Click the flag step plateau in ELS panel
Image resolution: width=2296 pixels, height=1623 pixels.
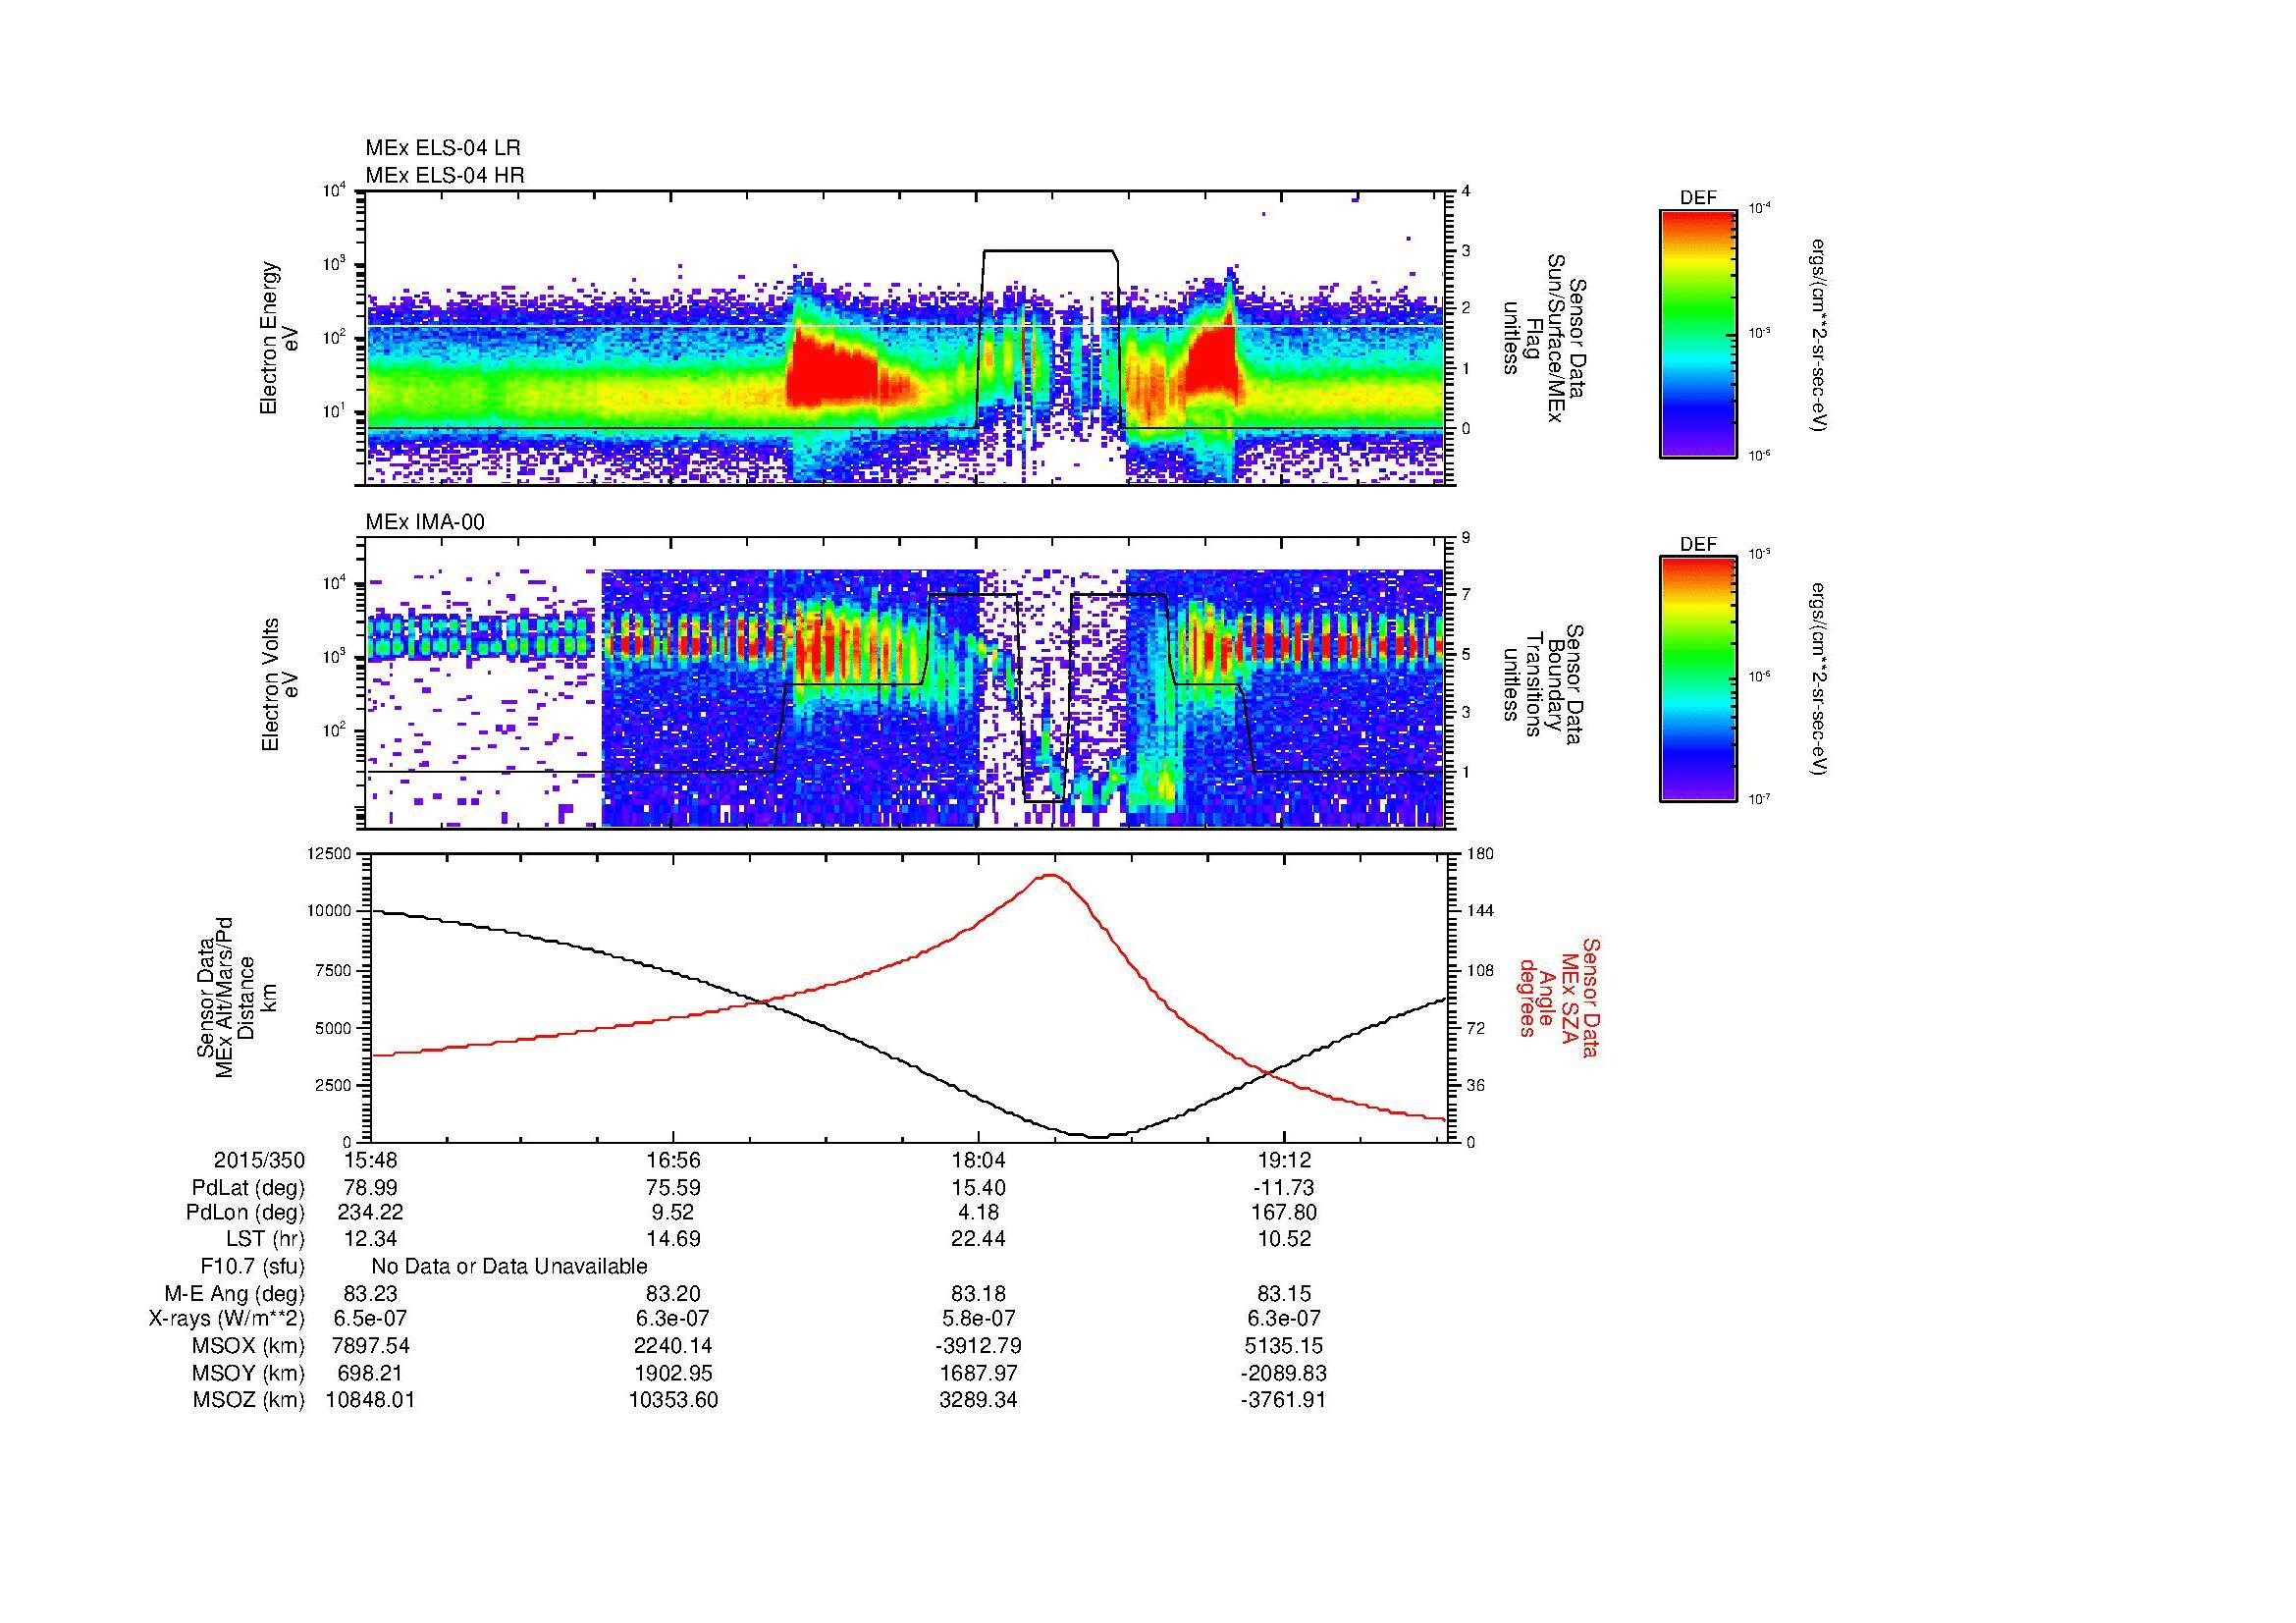coord(1048,251)
